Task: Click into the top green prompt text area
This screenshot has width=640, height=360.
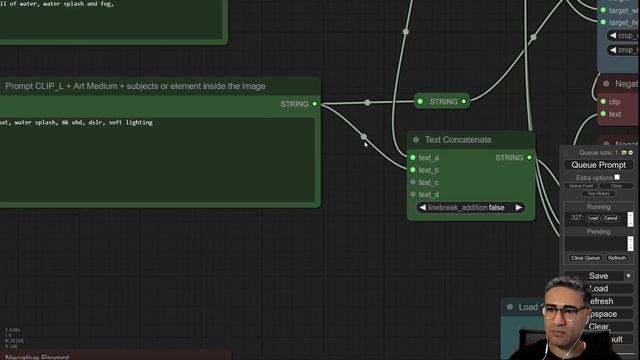Action: 111,19
